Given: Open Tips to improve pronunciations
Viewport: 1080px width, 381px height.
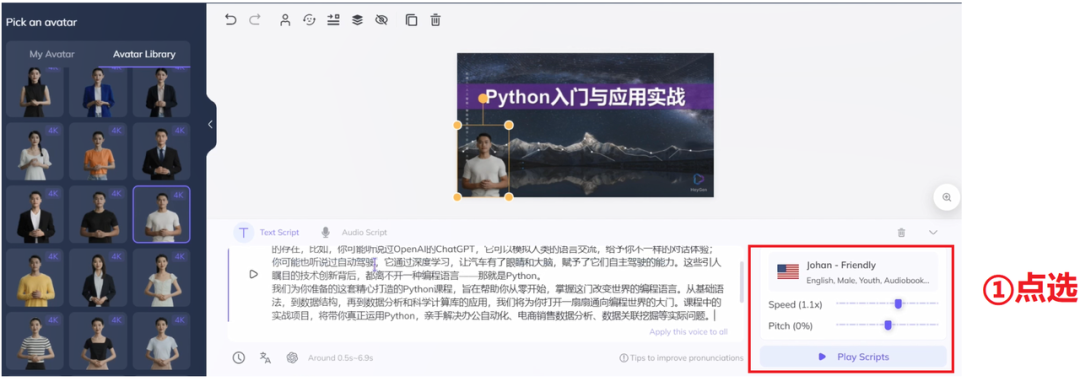Looking at the screenshot, I should tap(681, 358).
